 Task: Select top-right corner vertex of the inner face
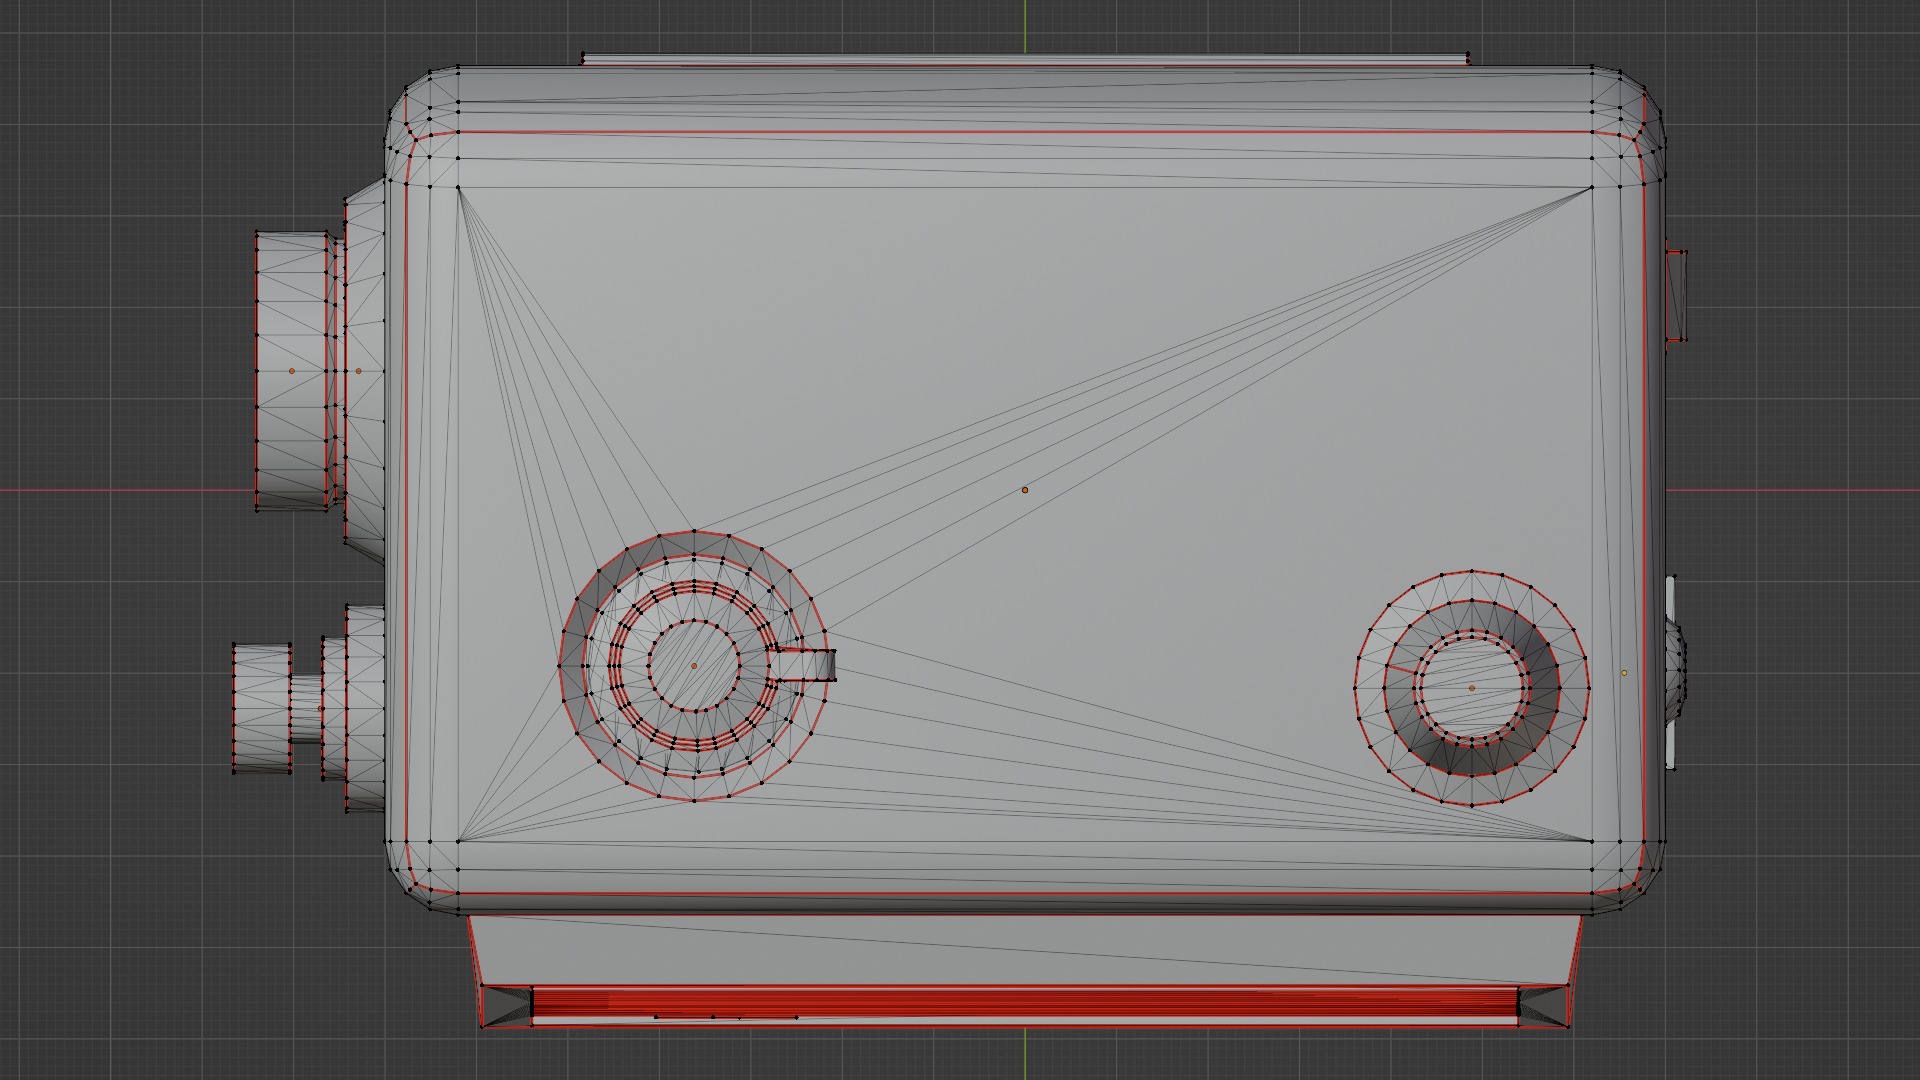pyautogui.click(x=1592, y=187)
